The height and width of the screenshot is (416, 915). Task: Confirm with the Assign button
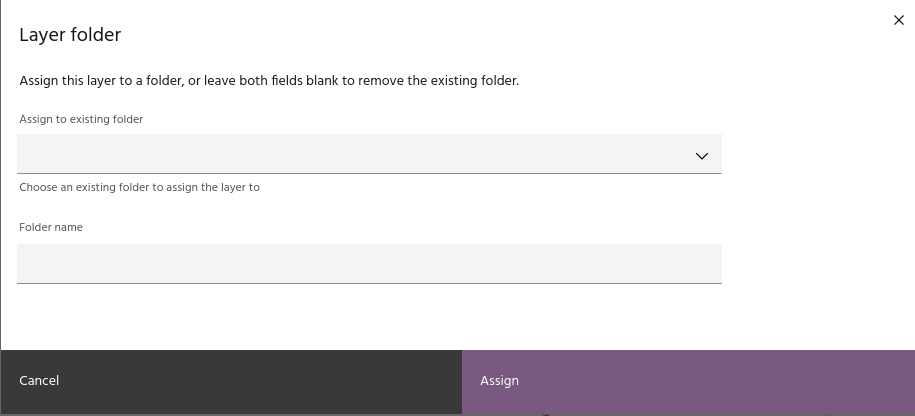tap(688, 381)
